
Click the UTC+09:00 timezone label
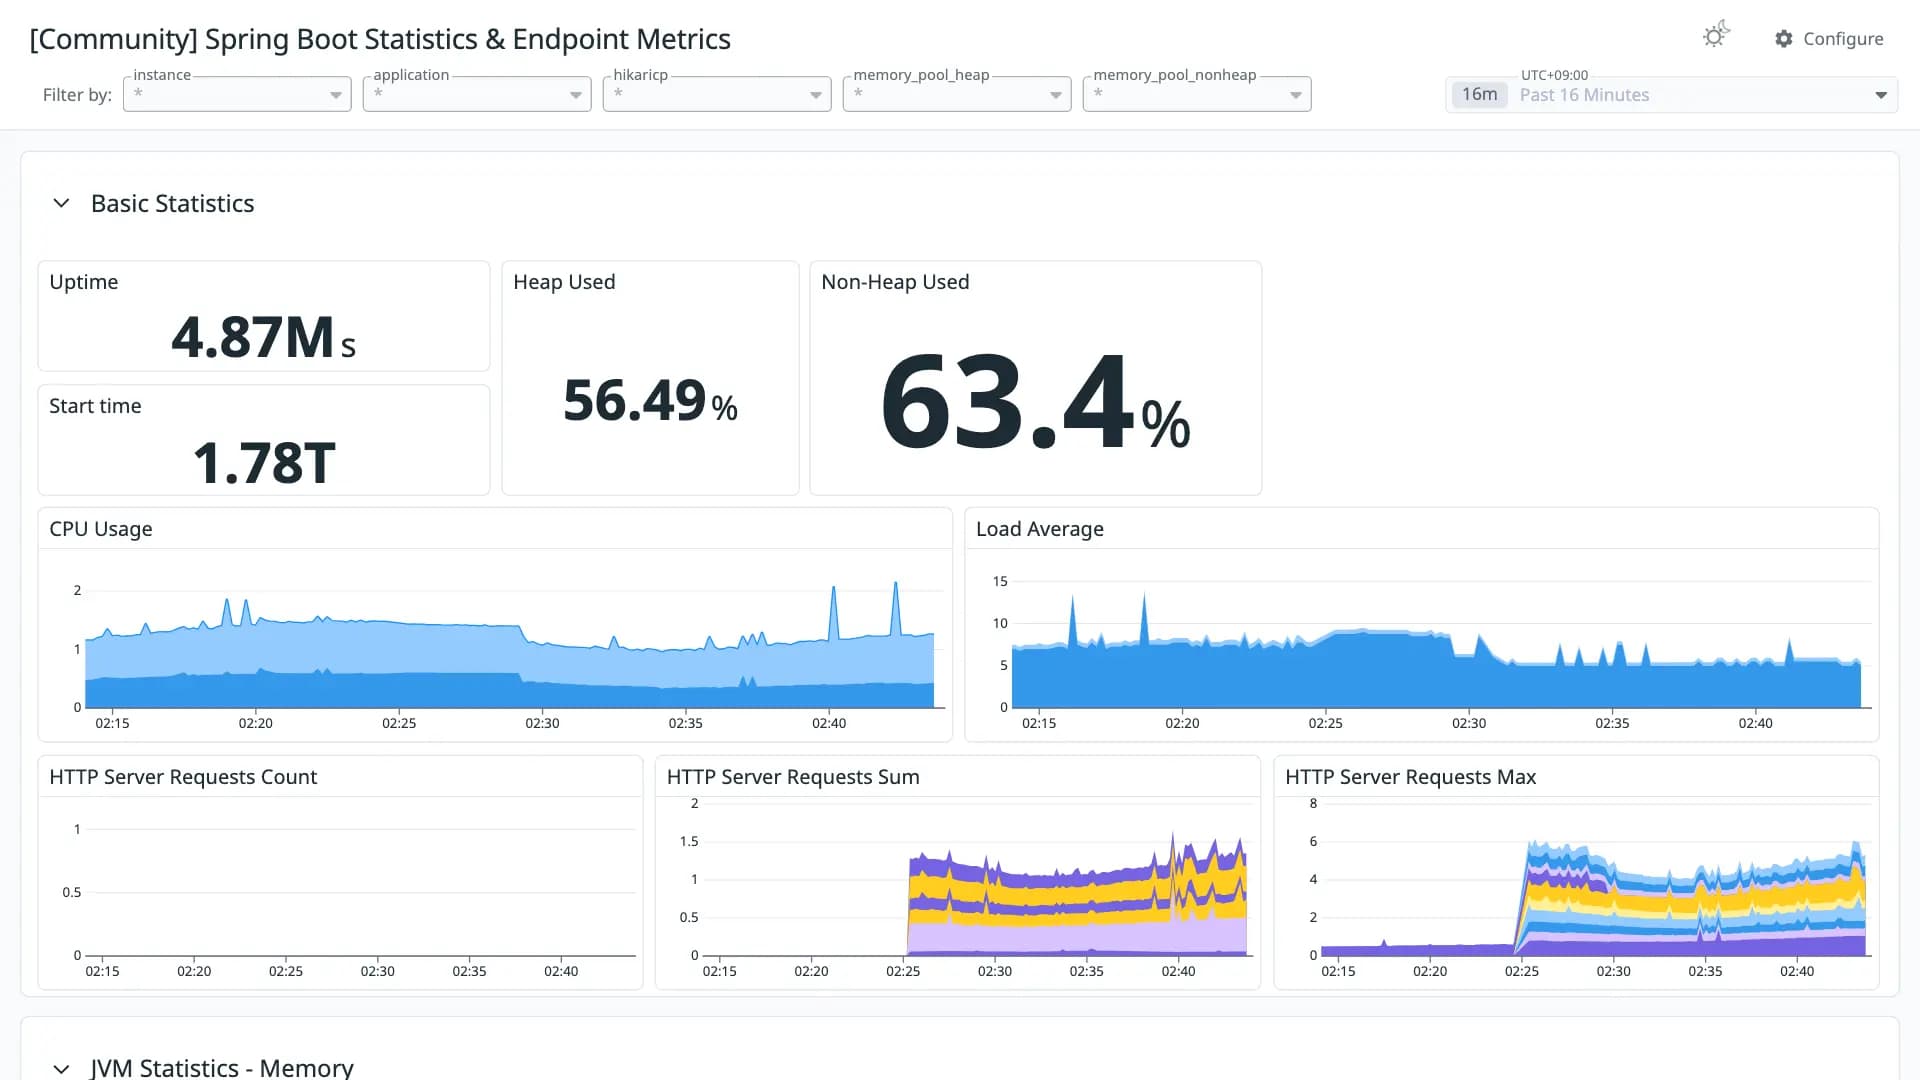pyautogui.click(x=1554, y=75)
